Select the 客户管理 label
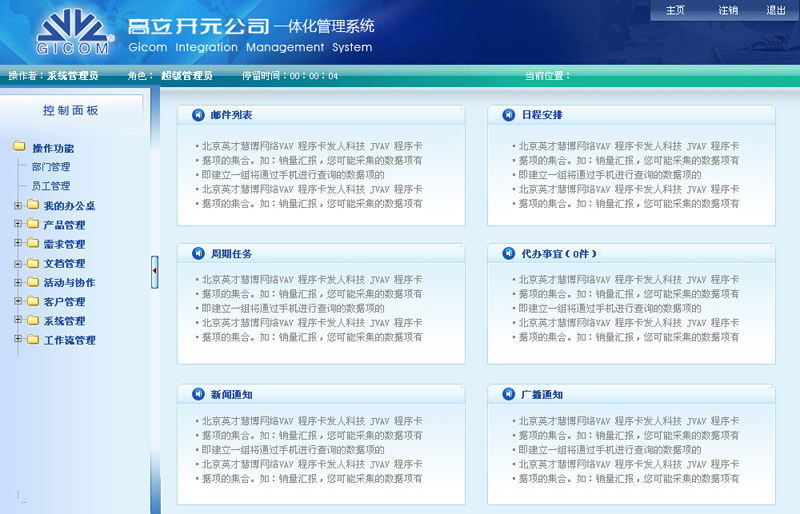 [x=64, y=302]
